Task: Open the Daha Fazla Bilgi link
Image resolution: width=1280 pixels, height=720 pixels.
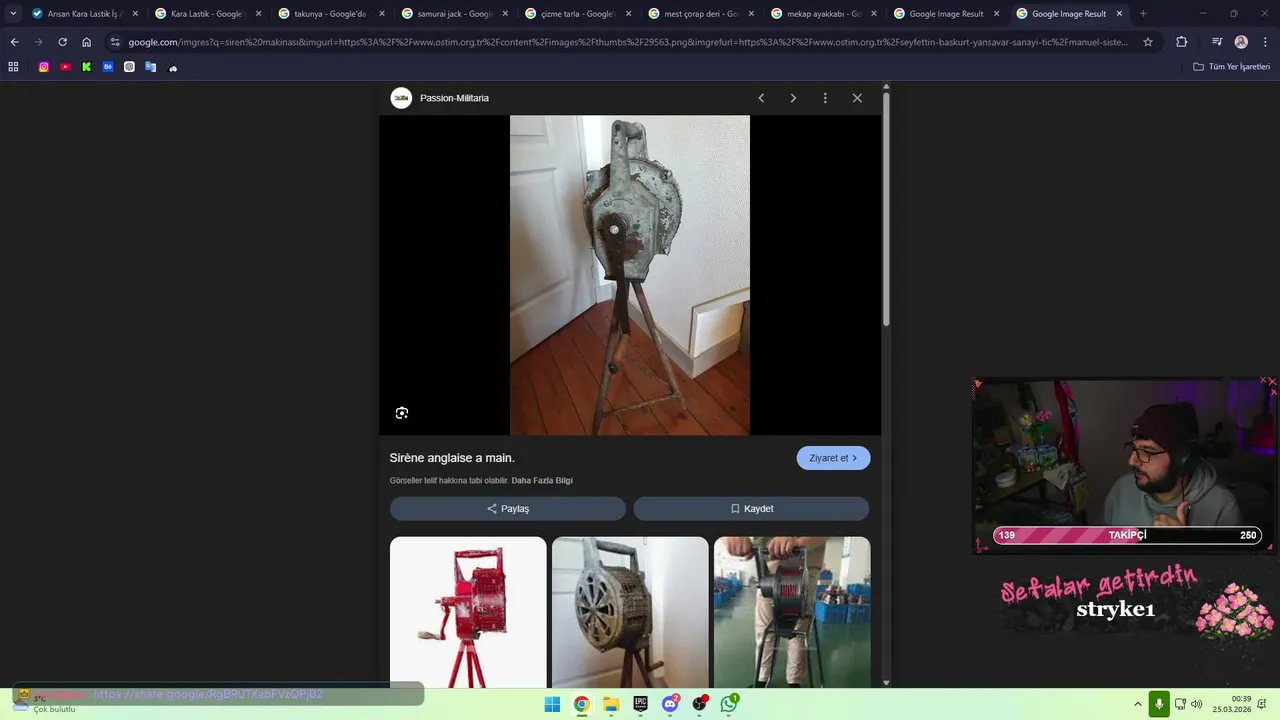Action: click(x=542, y=481)
